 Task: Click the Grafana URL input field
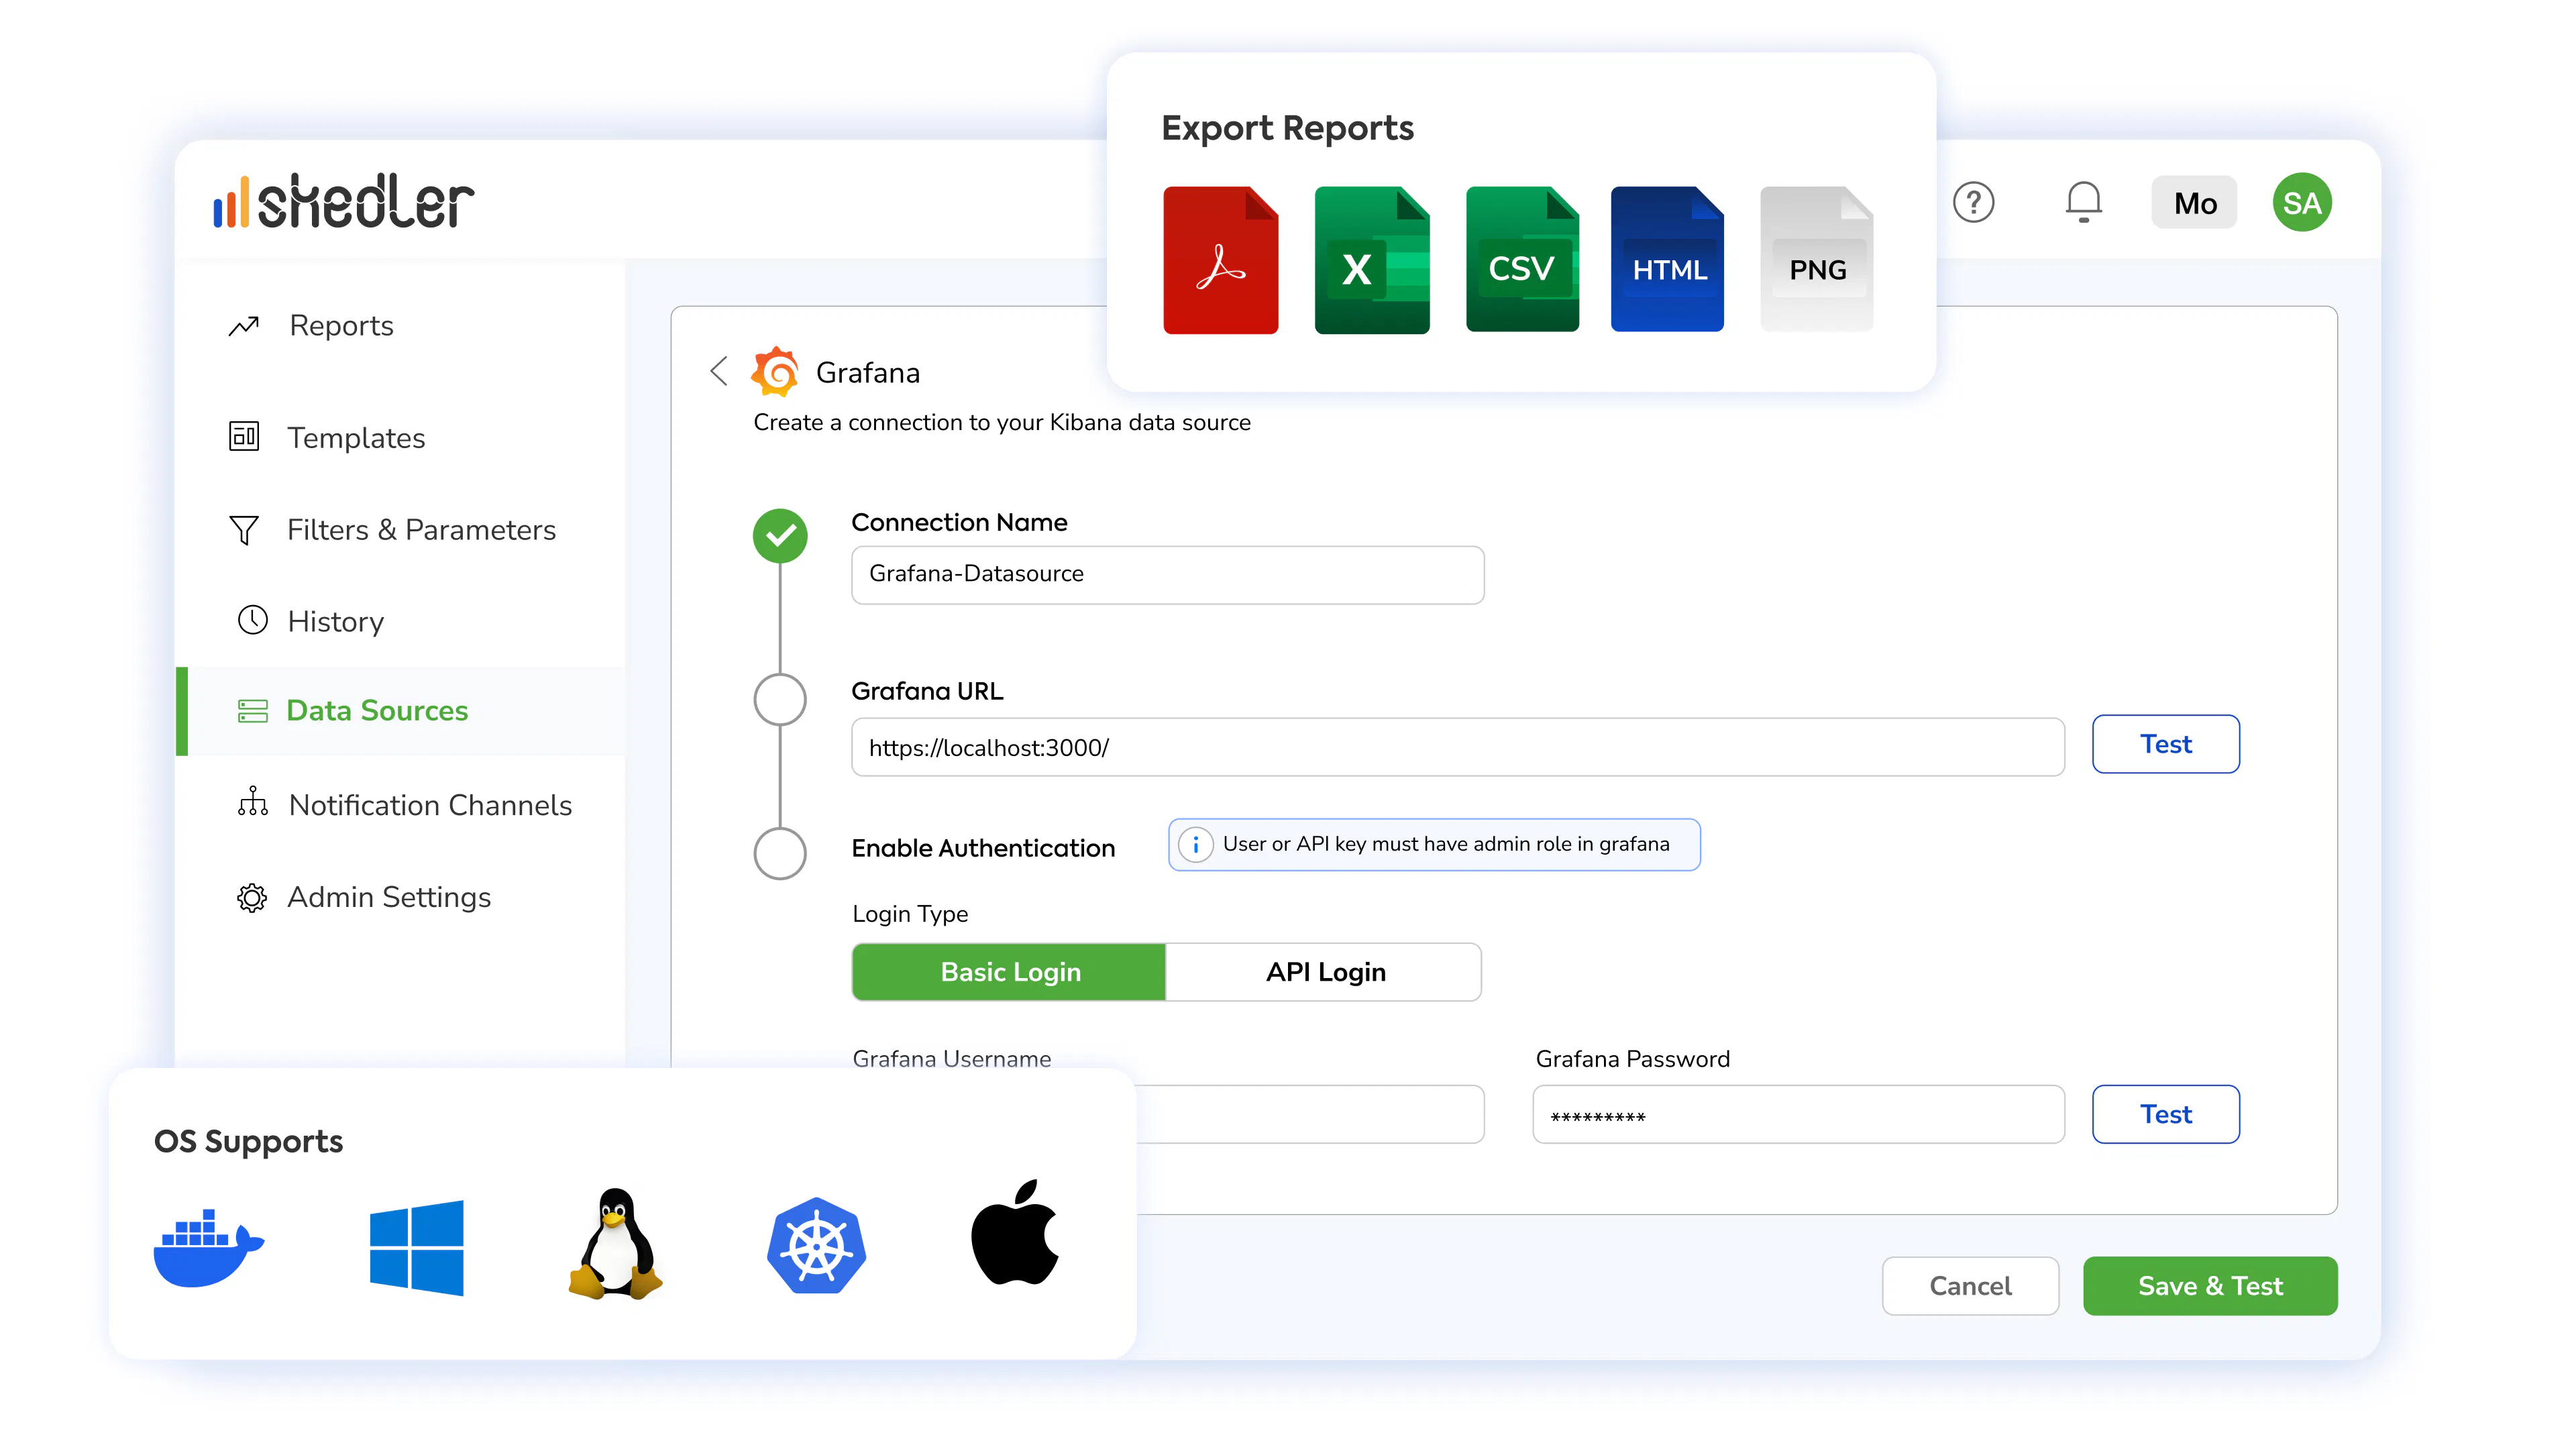(1457, 747)
